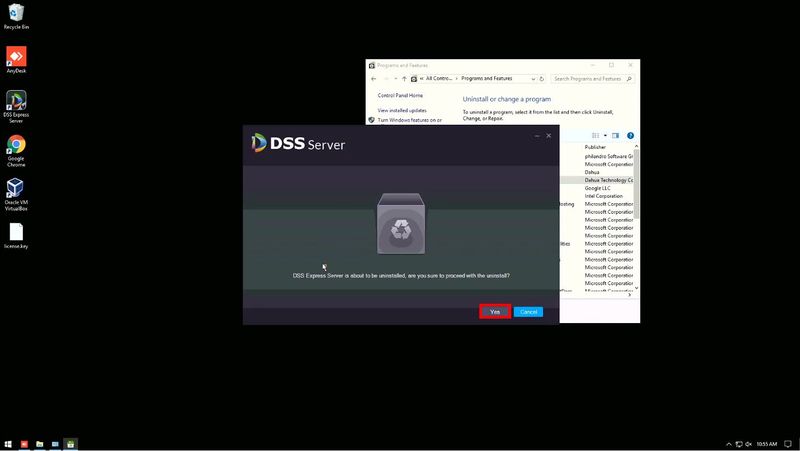Select the Google LLC publisher row
Viewport: 800px width, 451px height.
click(x=597, y=188)
